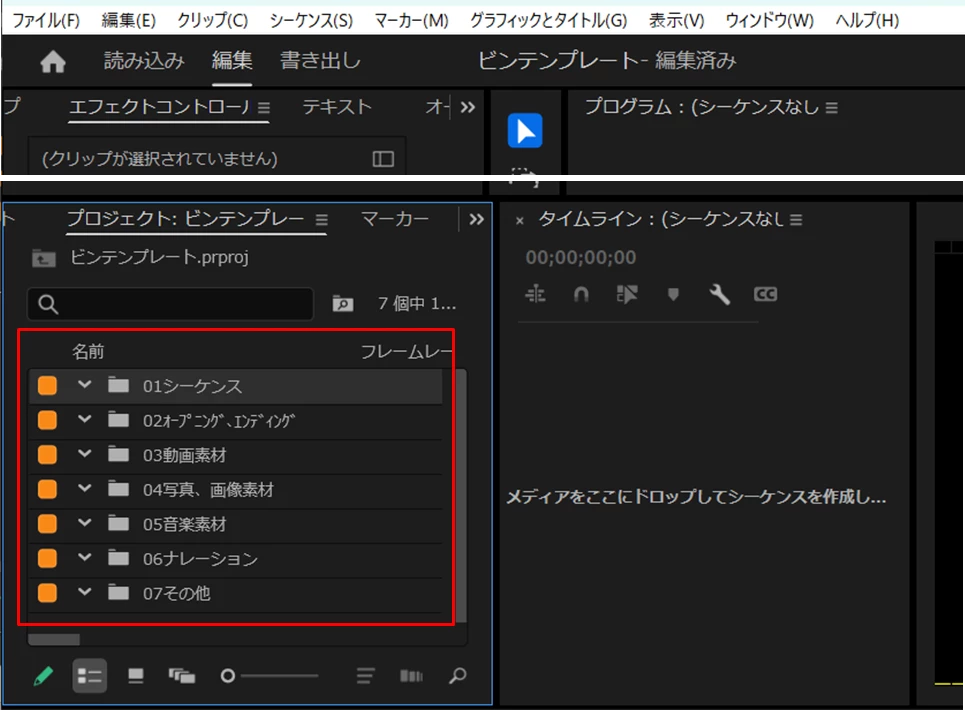Switch to icon view in Project panel

click(135, 676)
